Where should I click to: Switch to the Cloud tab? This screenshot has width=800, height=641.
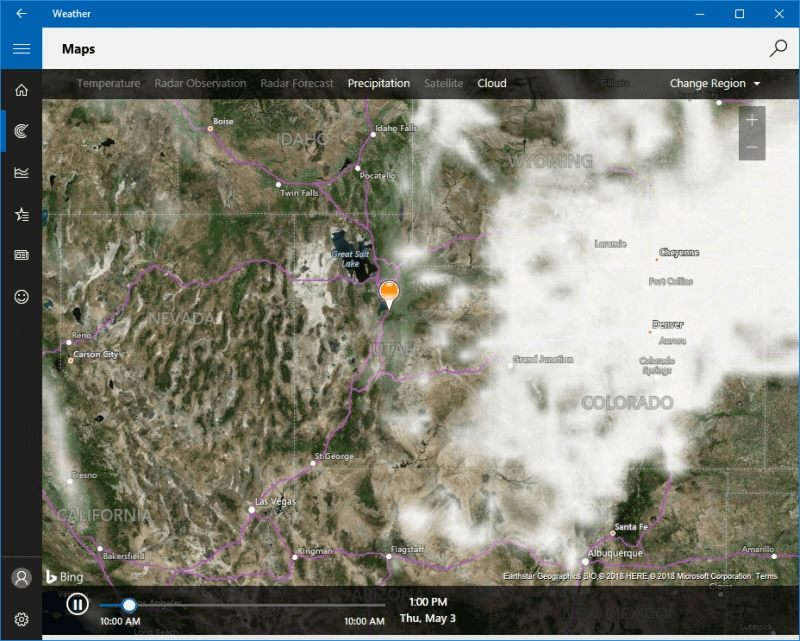(492, 83)
